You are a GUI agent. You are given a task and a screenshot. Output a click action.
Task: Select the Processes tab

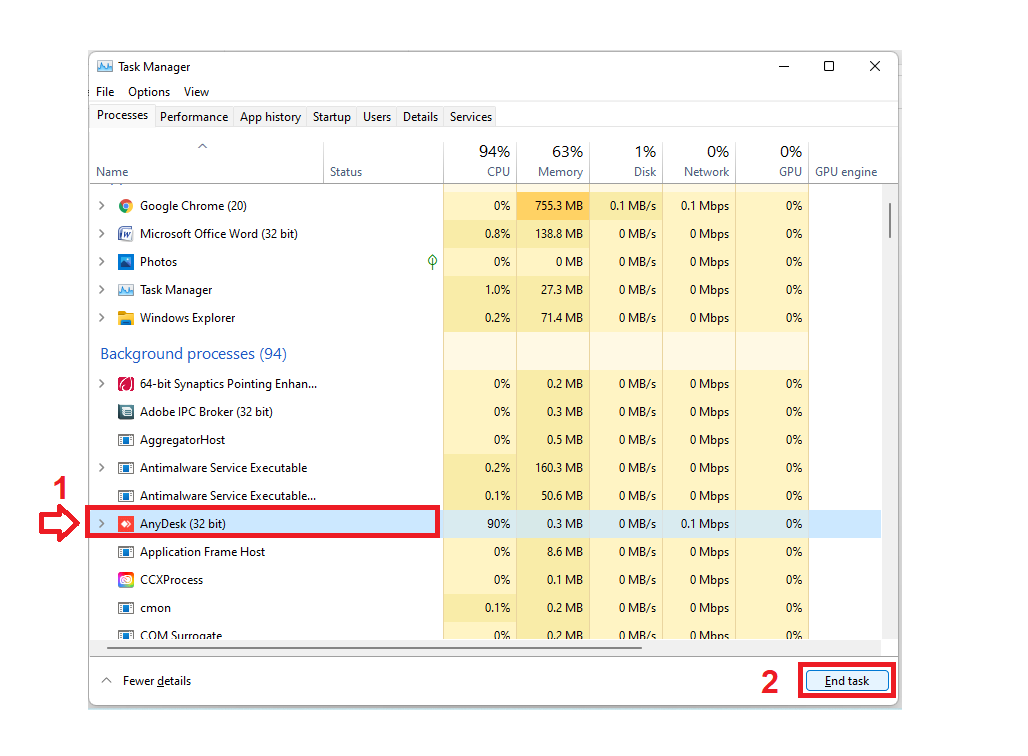[x=123, y=115]
